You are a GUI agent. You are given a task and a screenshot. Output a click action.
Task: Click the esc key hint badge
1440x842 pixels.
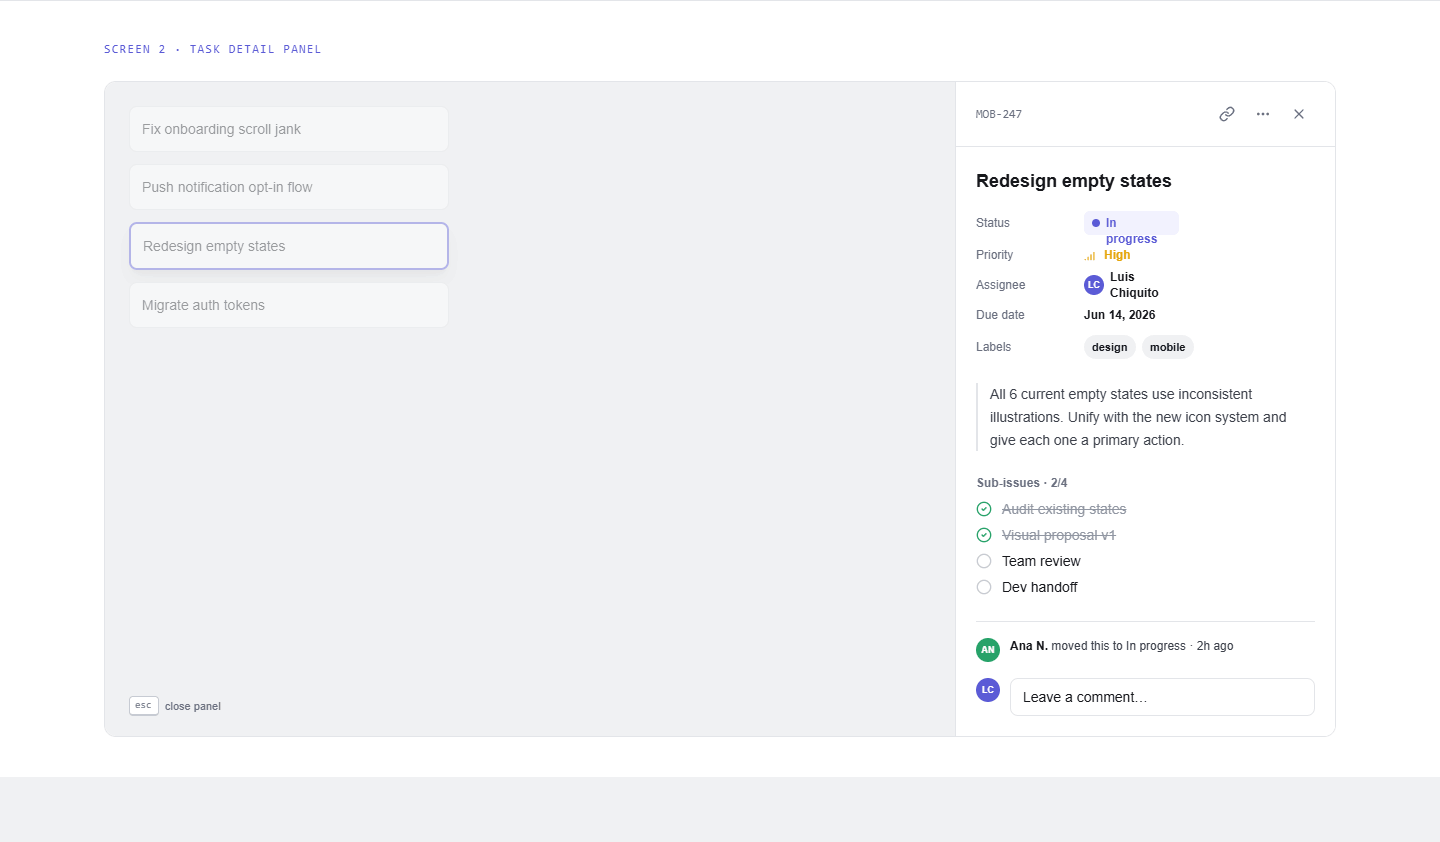144,706
